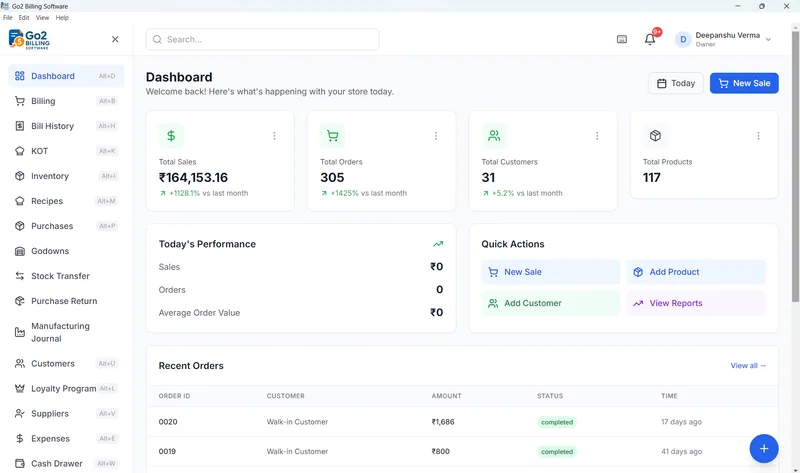Click the Today date button

pos(676,83)
